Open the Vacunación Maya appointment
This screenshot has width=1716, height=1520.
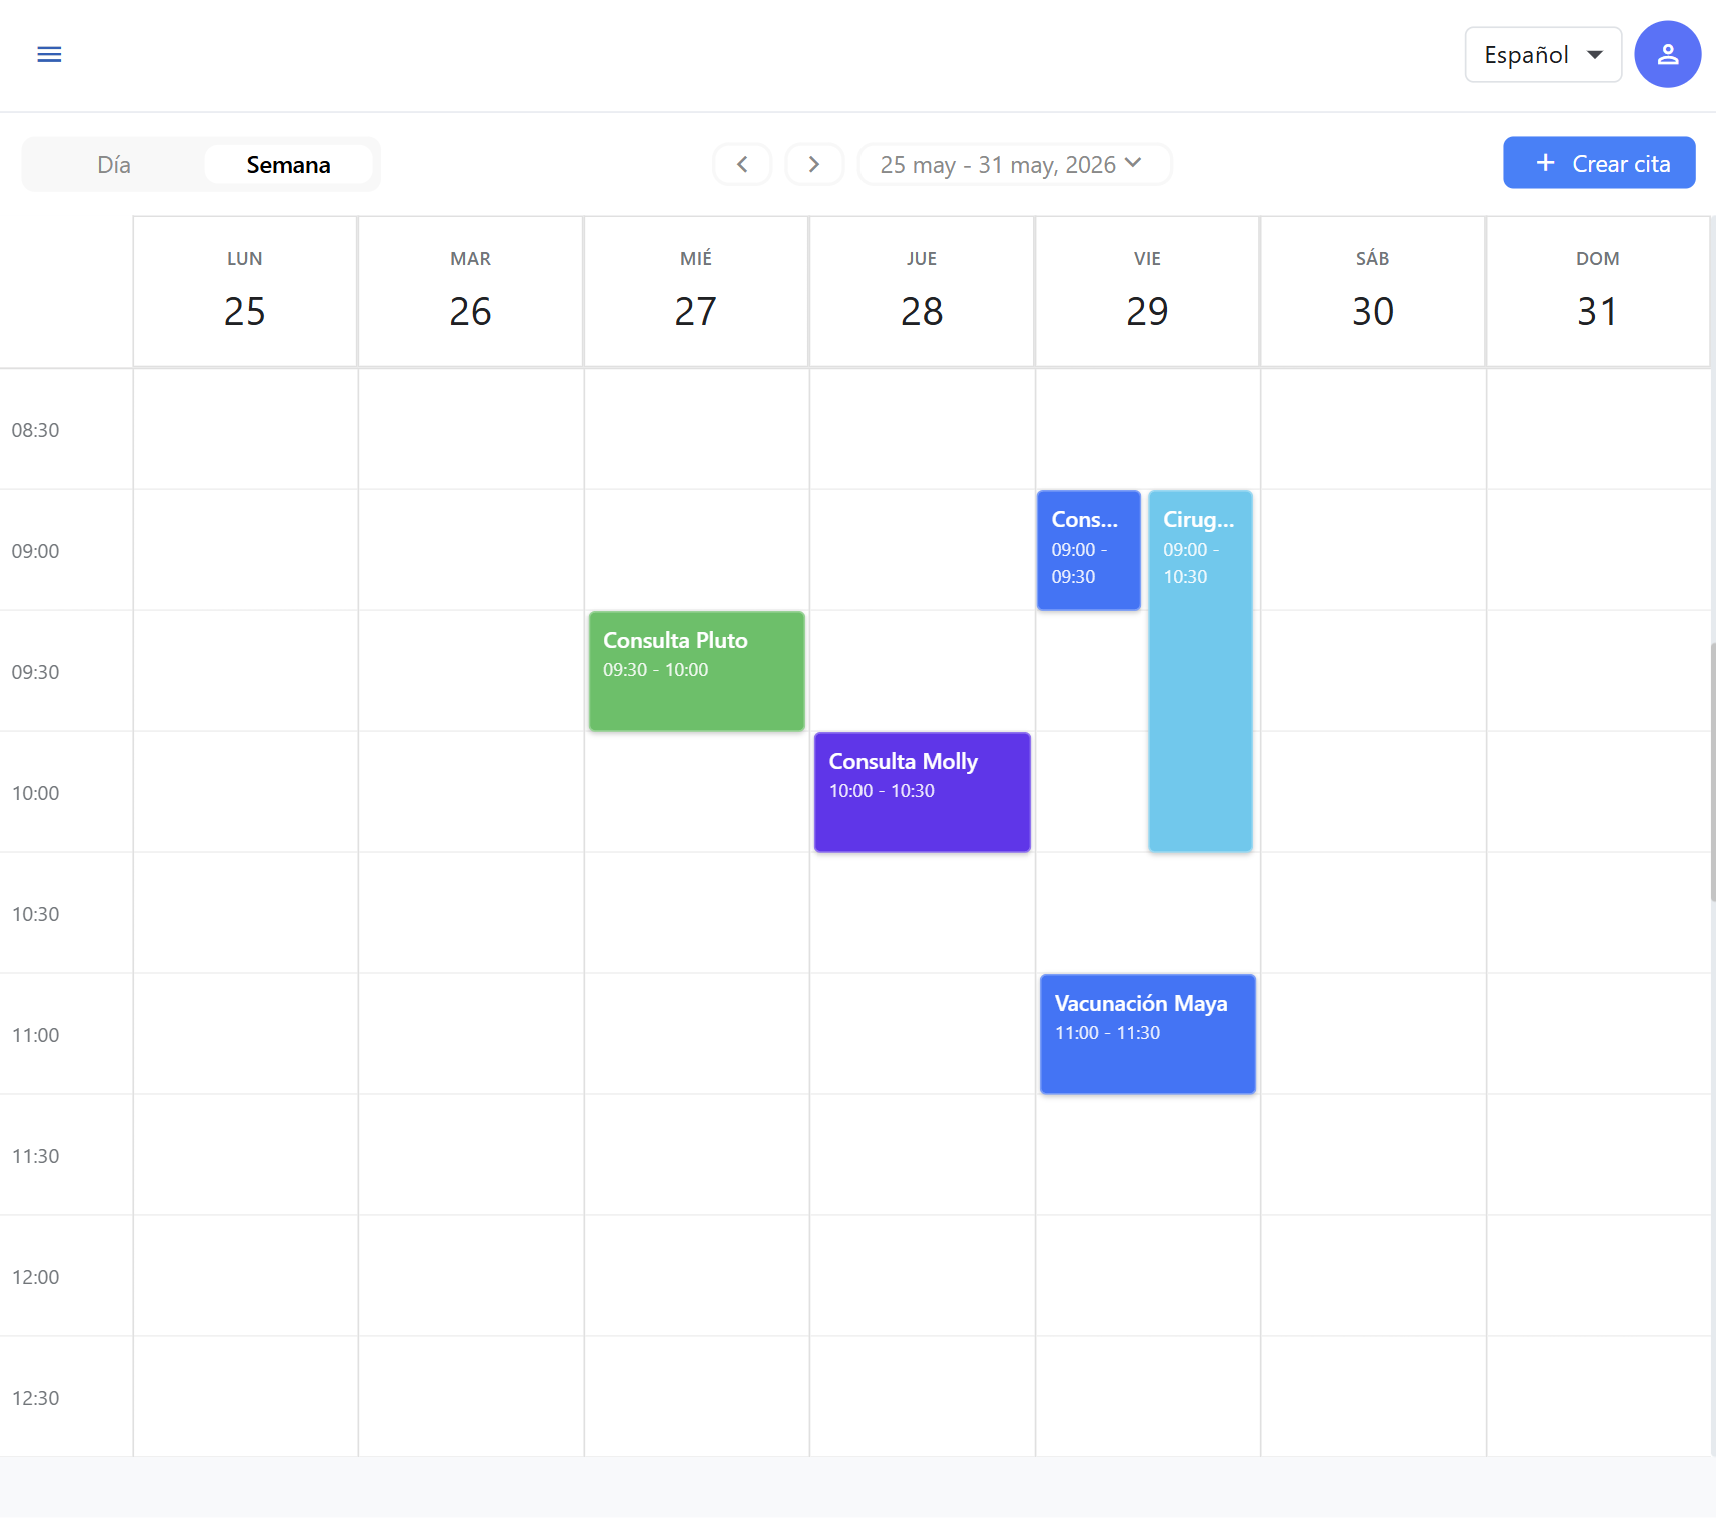coord(1147,1034)
